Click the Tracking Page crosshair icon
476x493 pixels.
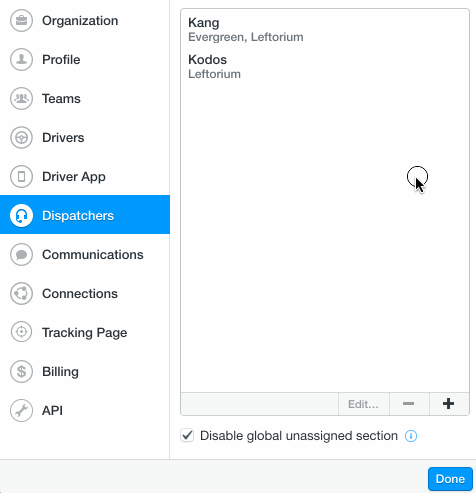[x=21, y=332]
